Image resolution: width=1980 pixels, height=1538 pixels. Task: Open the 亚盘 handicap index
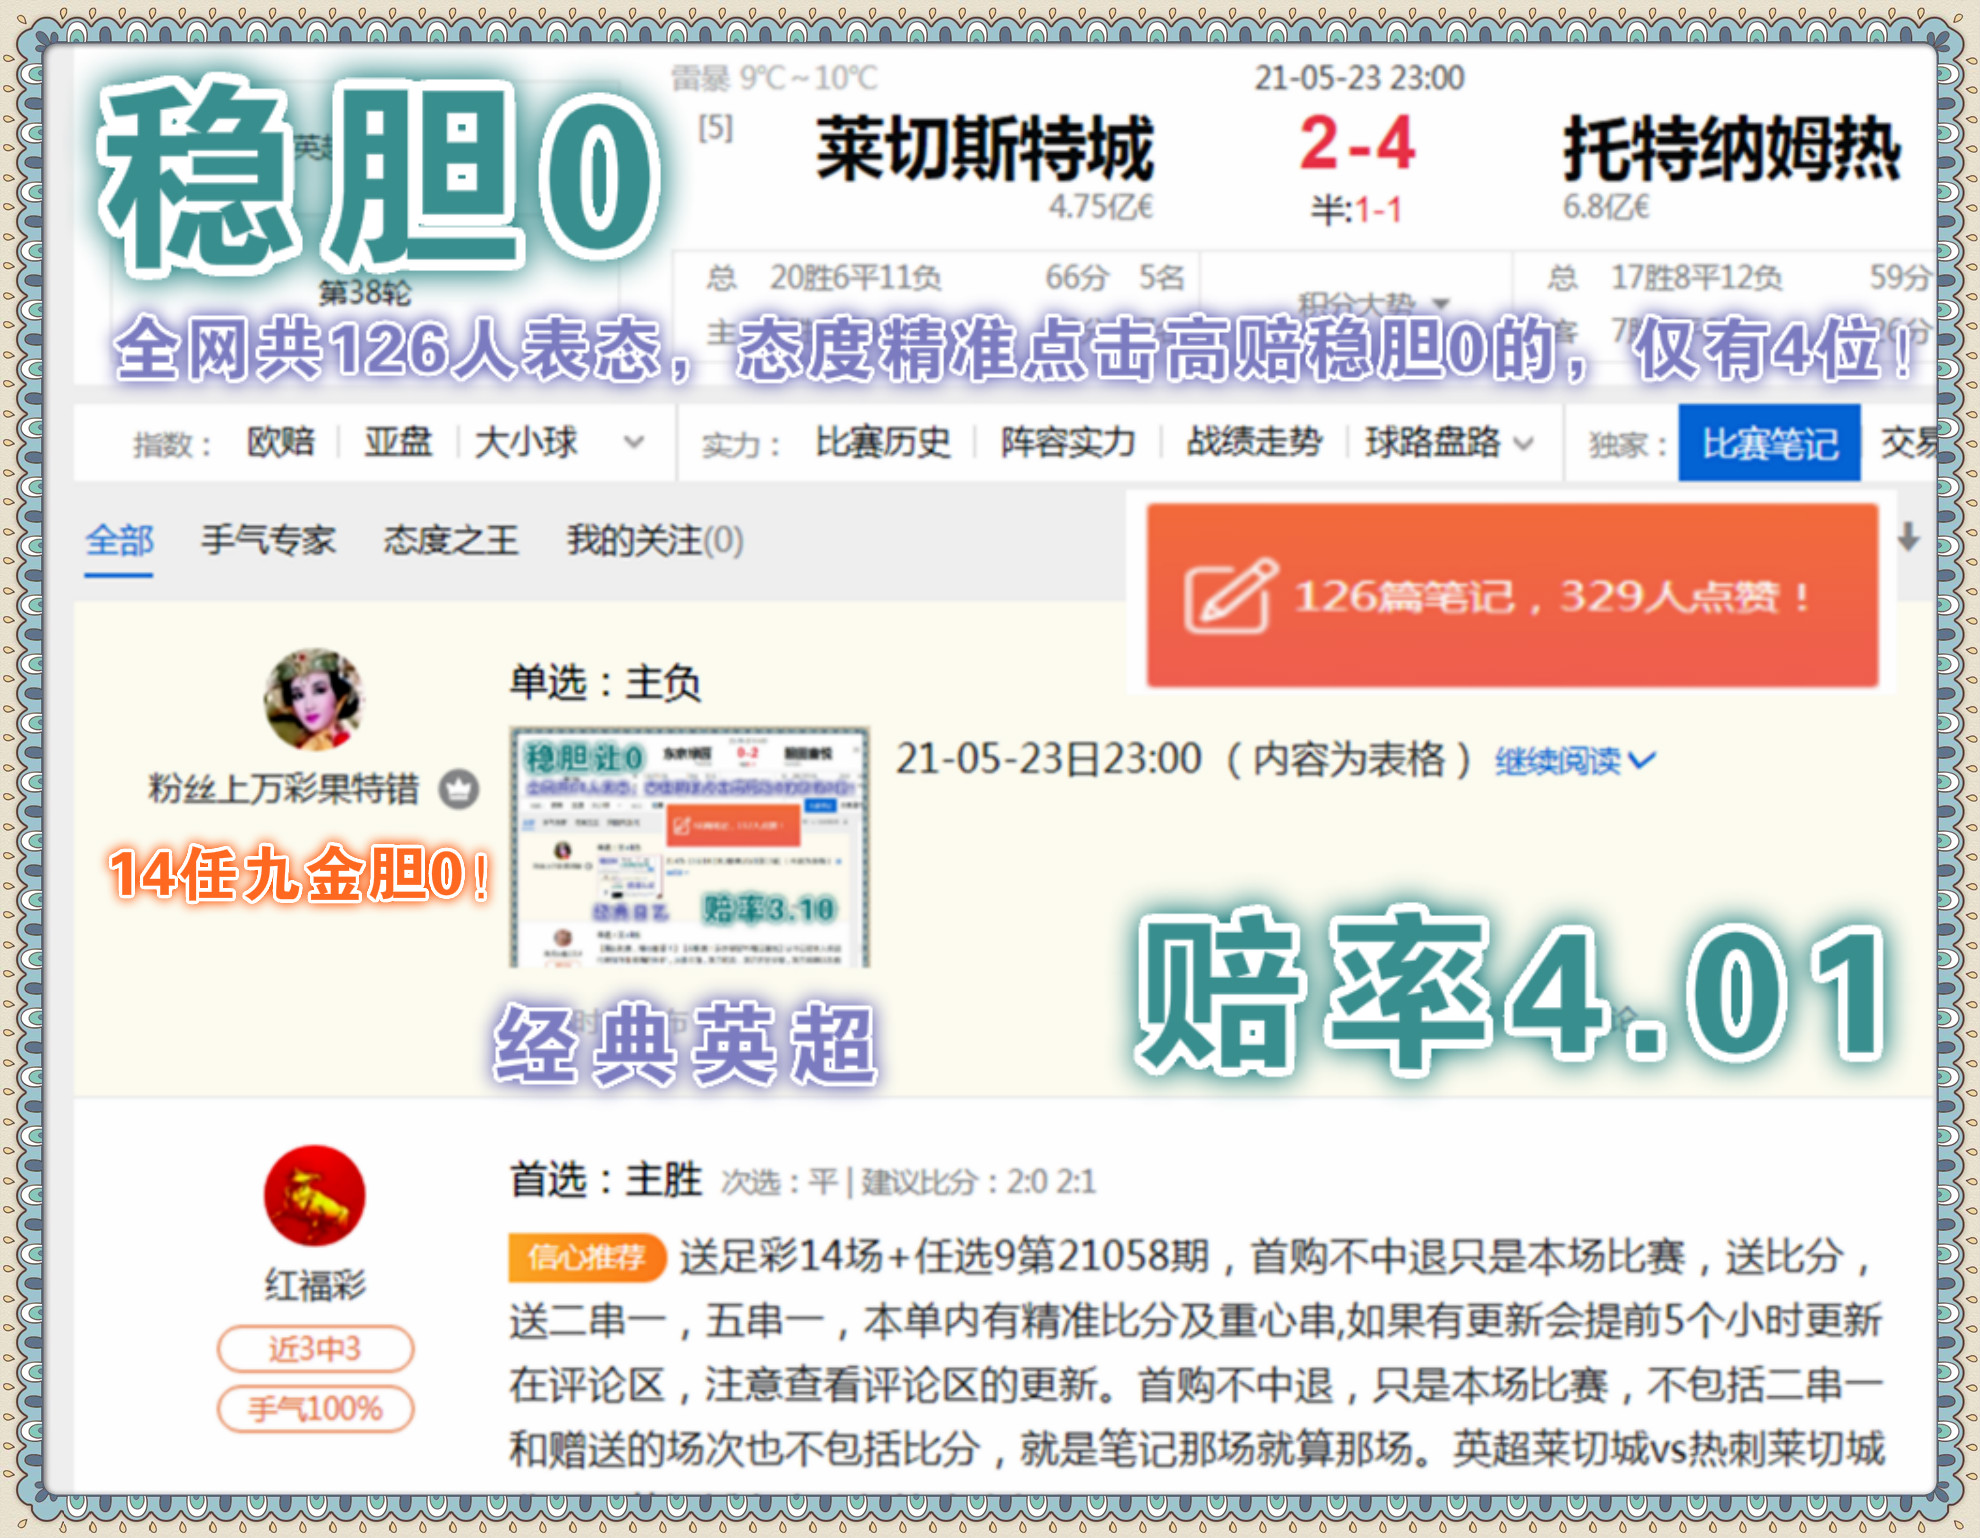pyautogui.click(x=397, y=442)
